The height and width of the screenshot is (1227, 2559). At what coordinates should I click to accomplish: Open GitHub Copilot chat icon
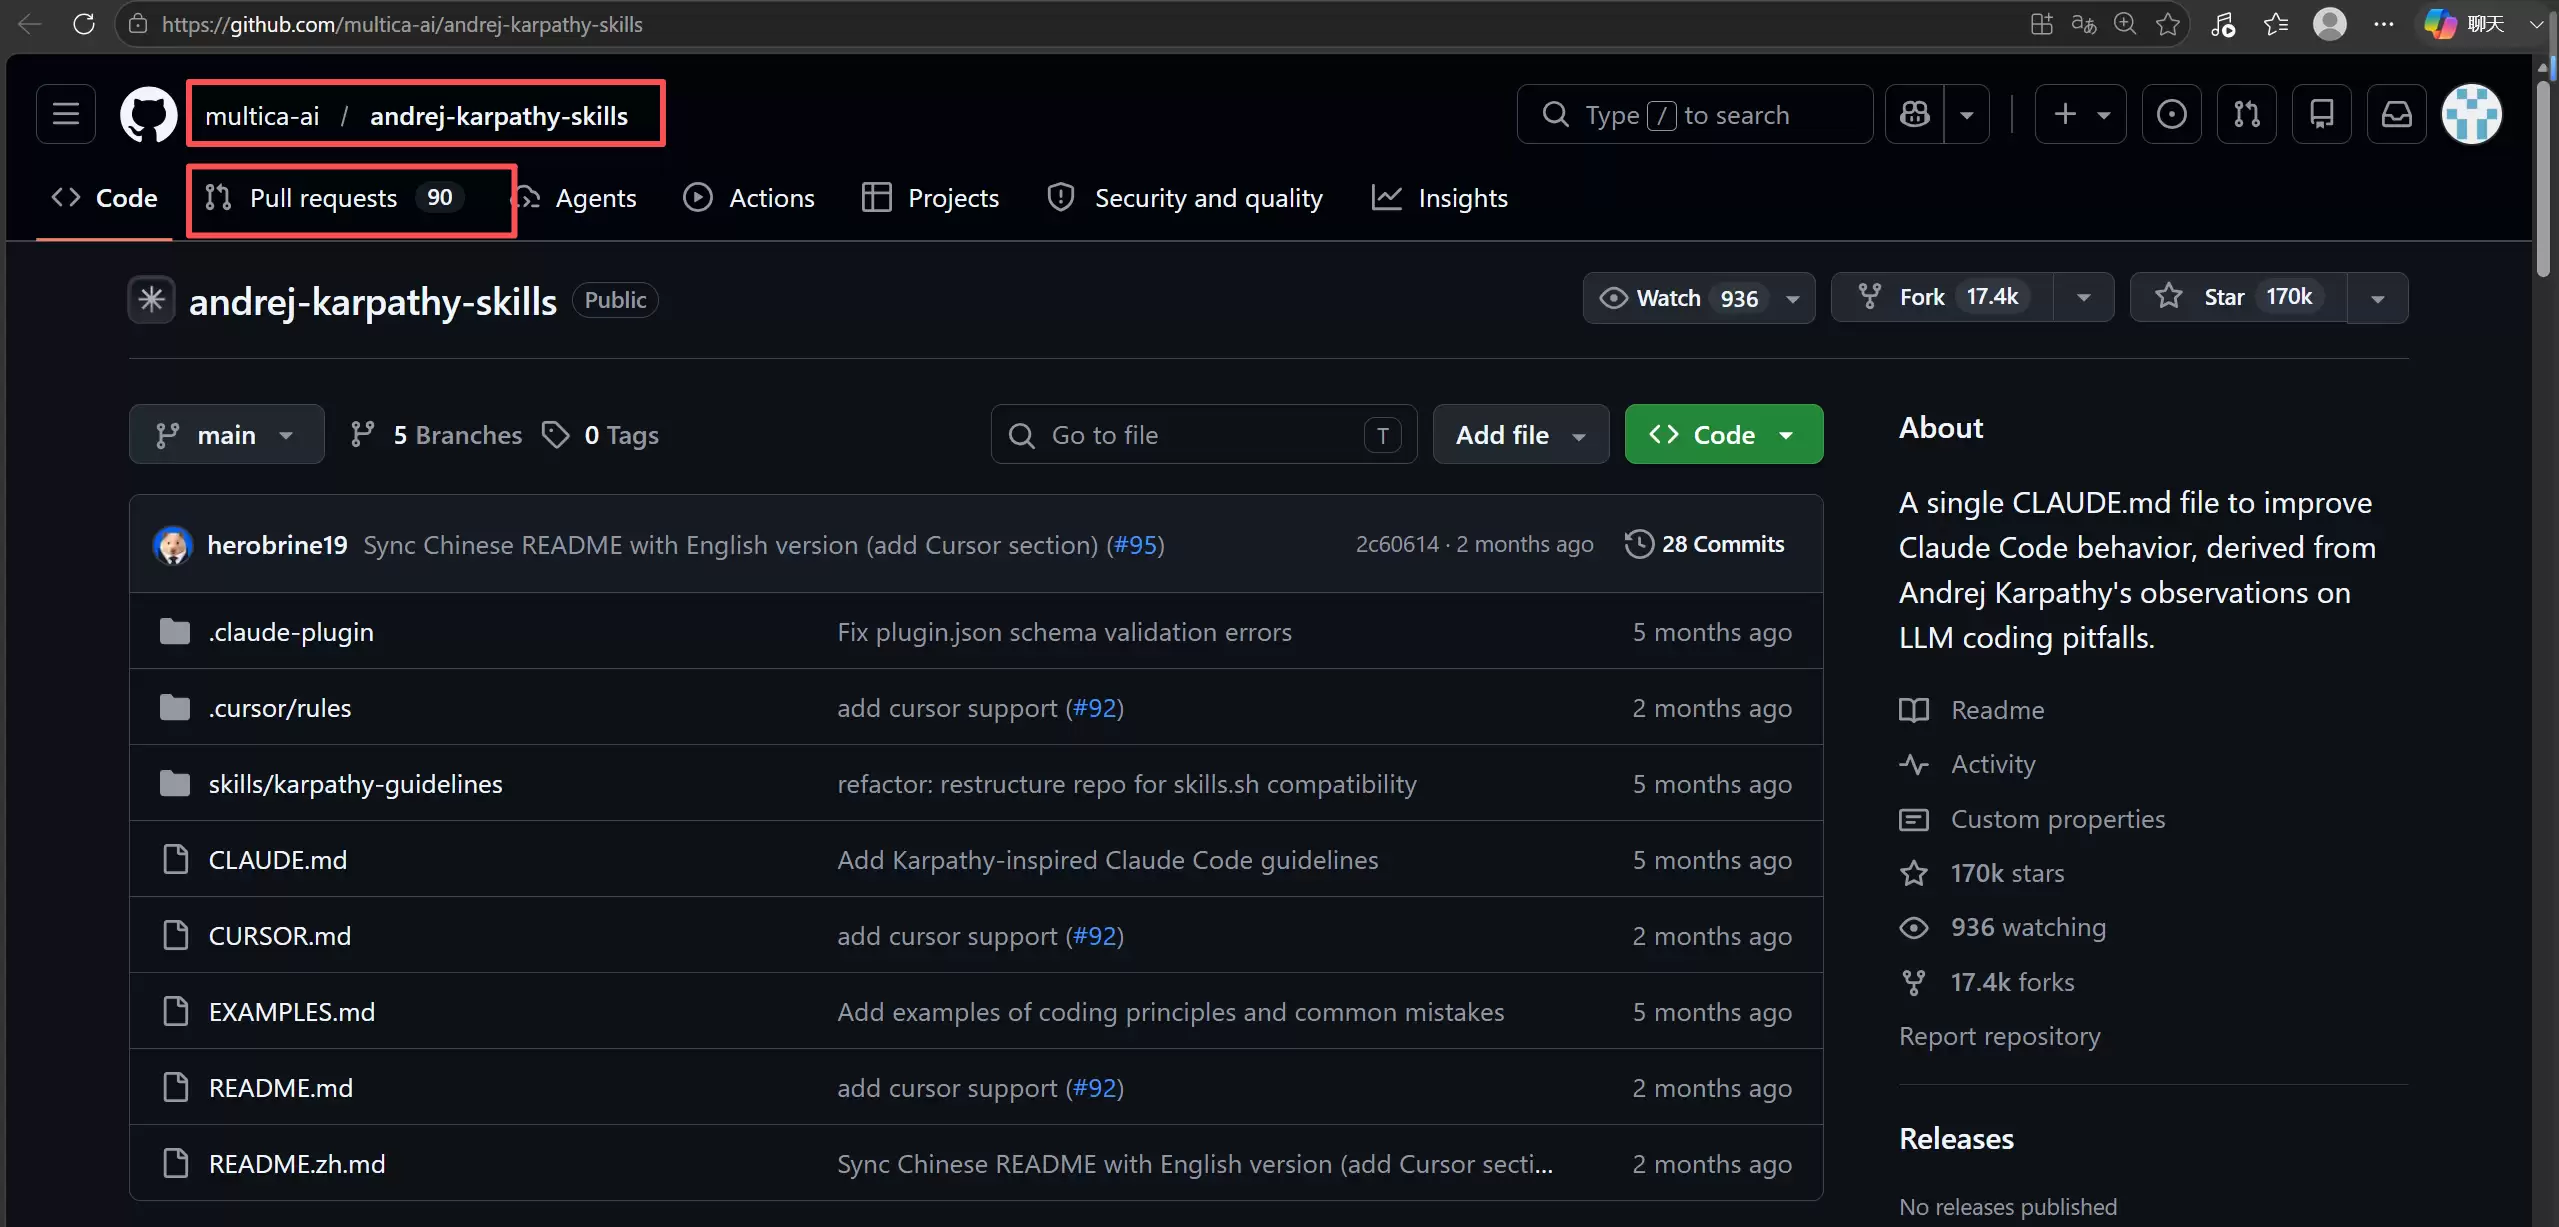1915,114
